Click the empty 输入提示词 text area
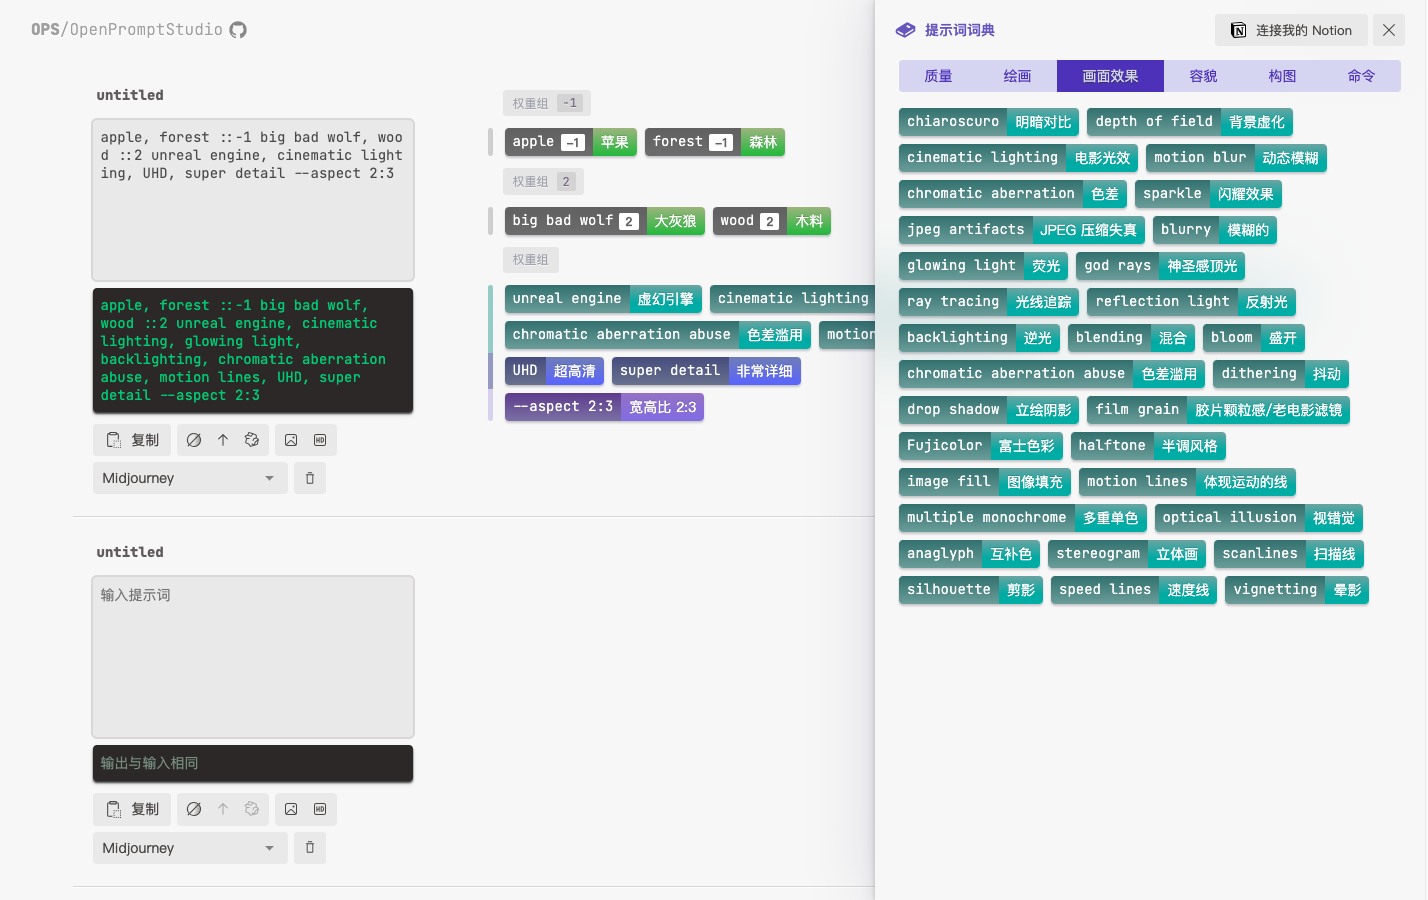The height and width of the screenshot is (900, 1428). pyautogui.click(x=253, y=656)
